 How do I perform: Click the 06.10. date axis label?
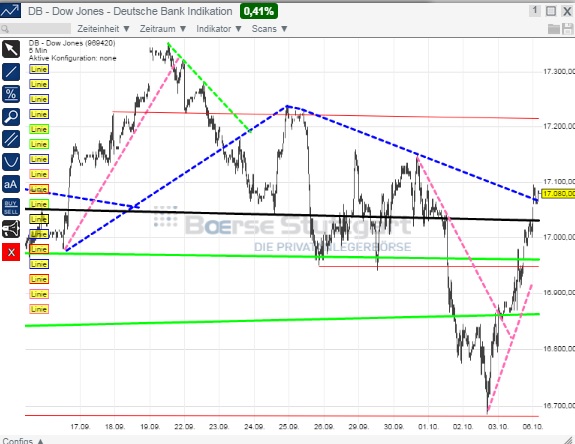[x=532, y=427]
